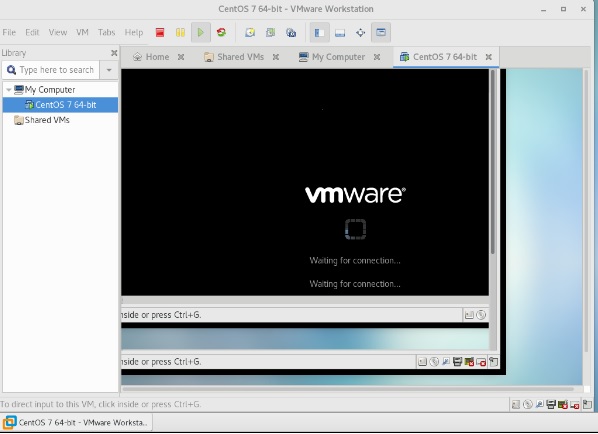The width and height of the screenshot is (598, 434).
Task: Maximize the VMware Workstation window
Action: (563, 9)
